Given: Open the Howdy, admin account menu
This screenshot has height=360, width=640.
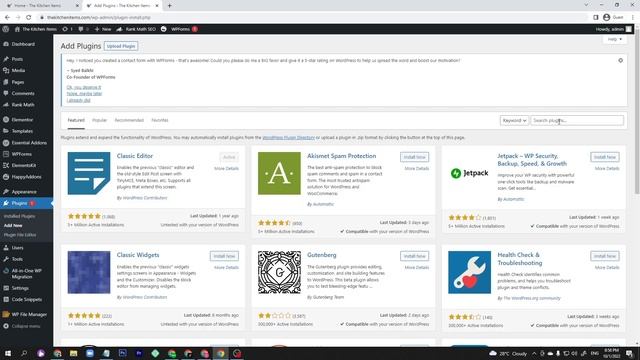Looking at the screenshot, I should (613, 29).
